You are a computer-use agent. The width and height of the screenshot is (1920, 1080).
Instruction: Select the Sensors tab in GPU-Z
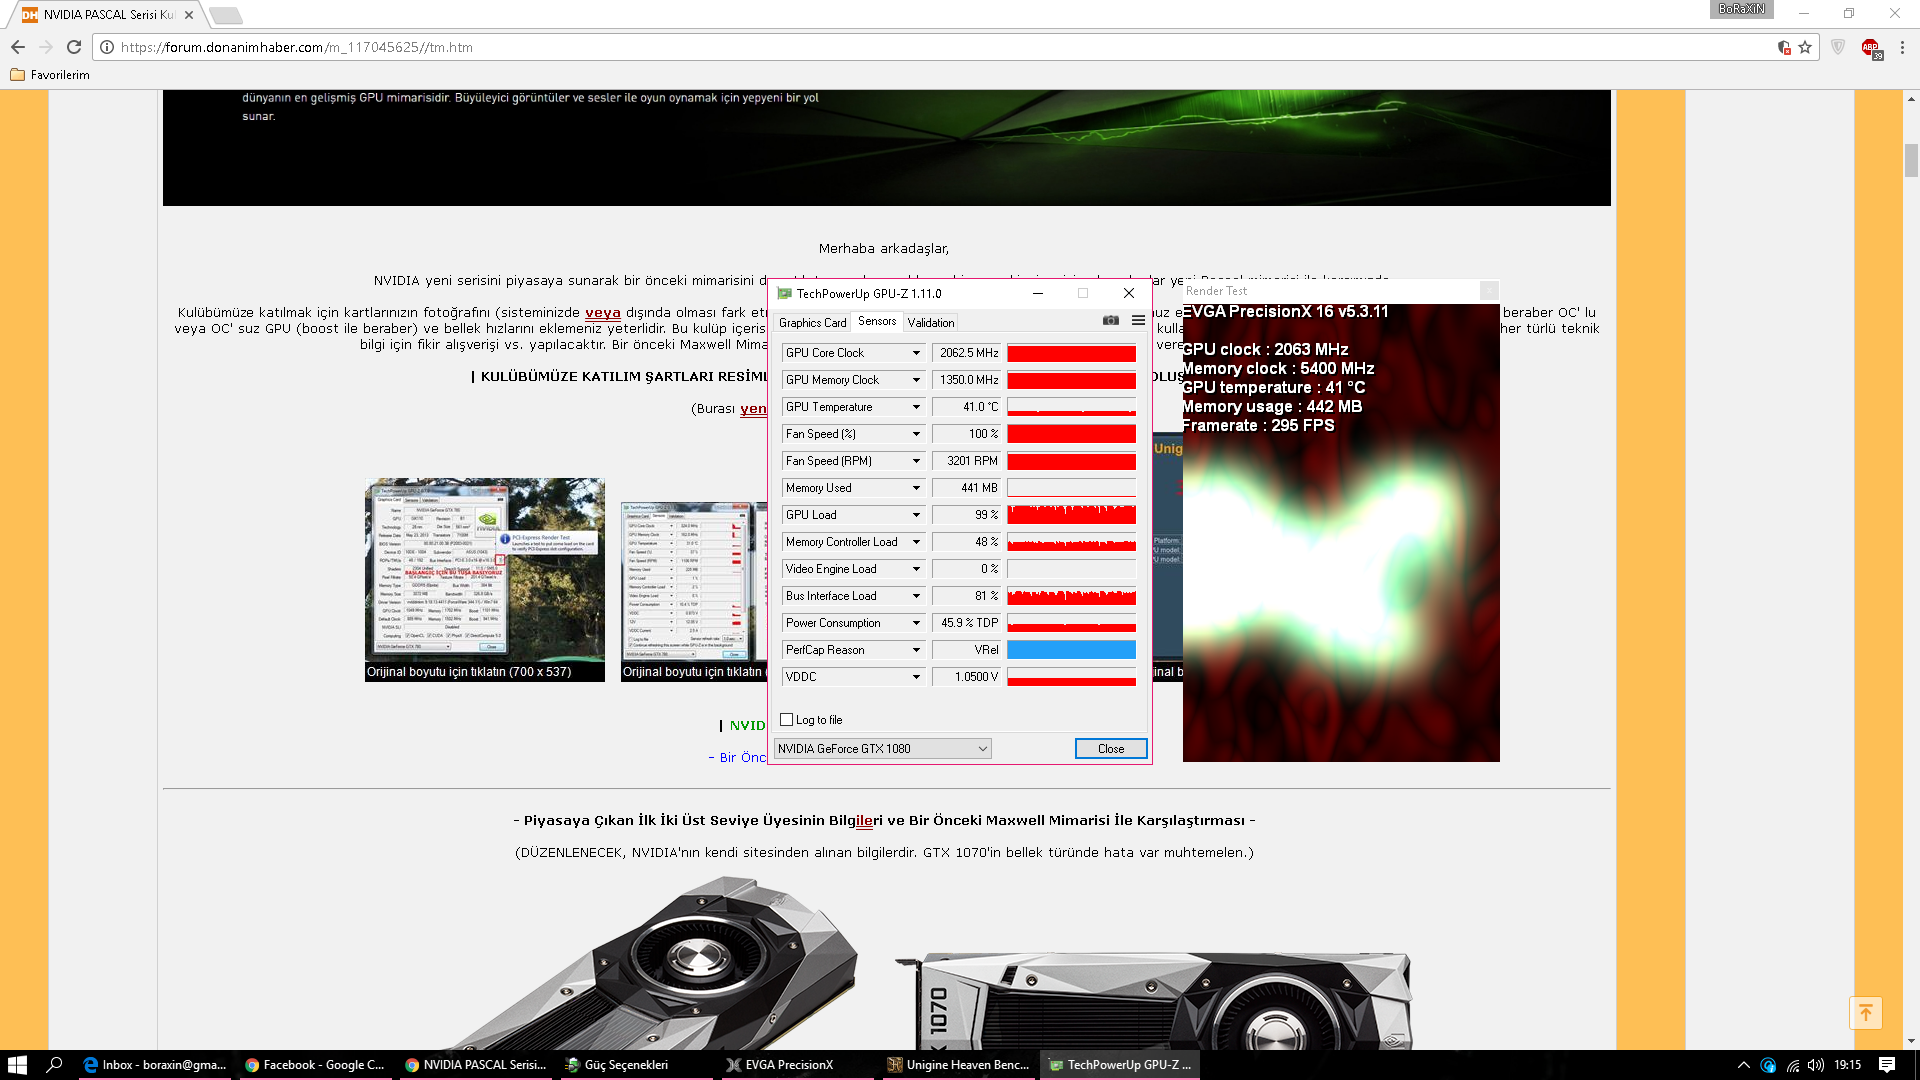(877, 322)
